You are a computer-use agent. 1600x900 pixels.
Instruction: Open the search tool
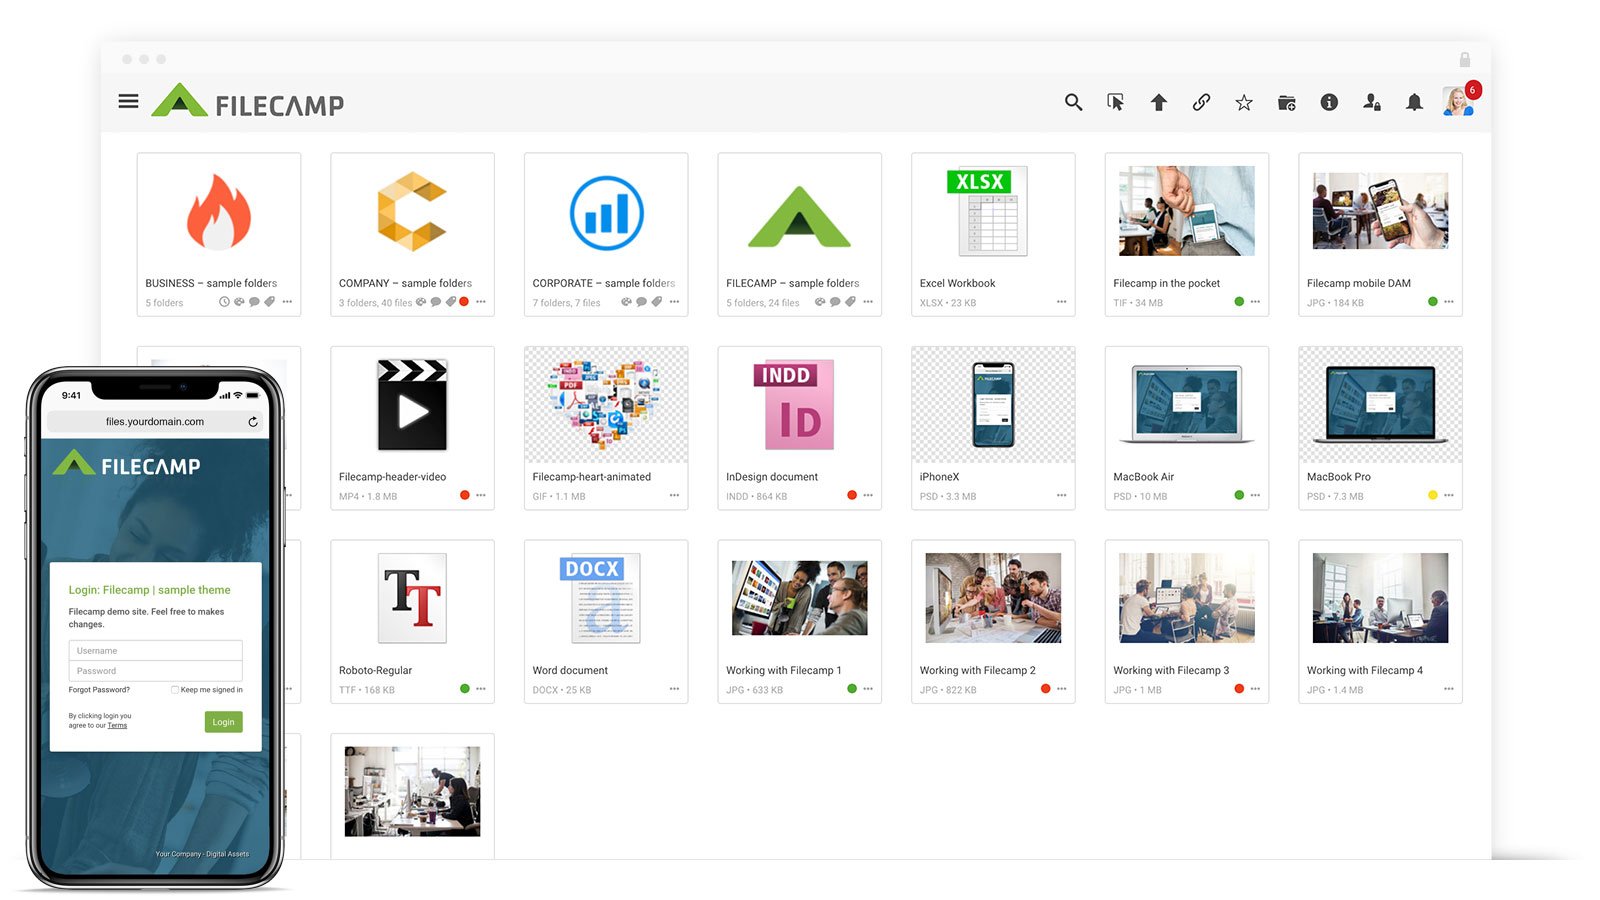1073,103
